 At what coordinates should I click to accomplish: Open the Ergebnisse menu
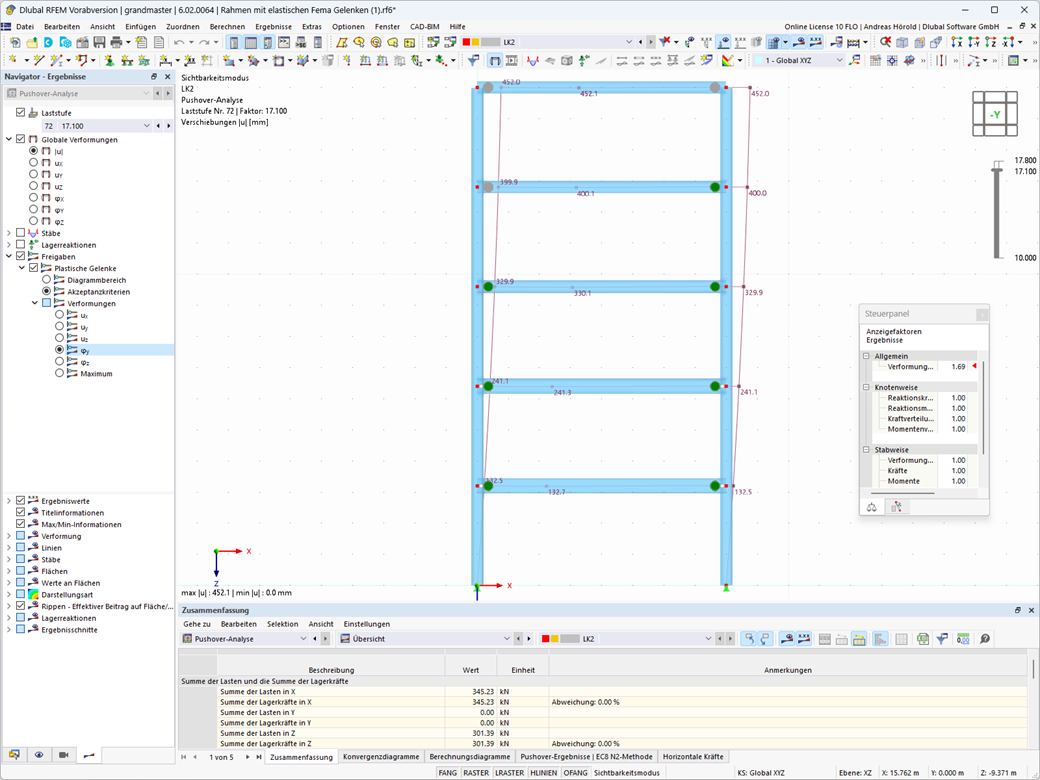(273, 27)
